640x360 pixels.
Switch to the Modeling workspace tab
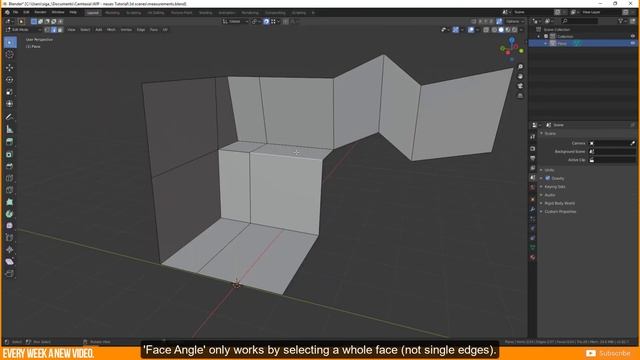point(112,13)
